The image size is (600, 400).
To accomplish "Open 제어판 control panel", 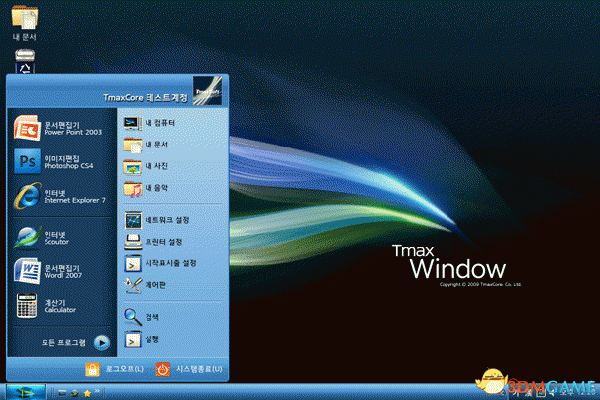I will [145, 285].
